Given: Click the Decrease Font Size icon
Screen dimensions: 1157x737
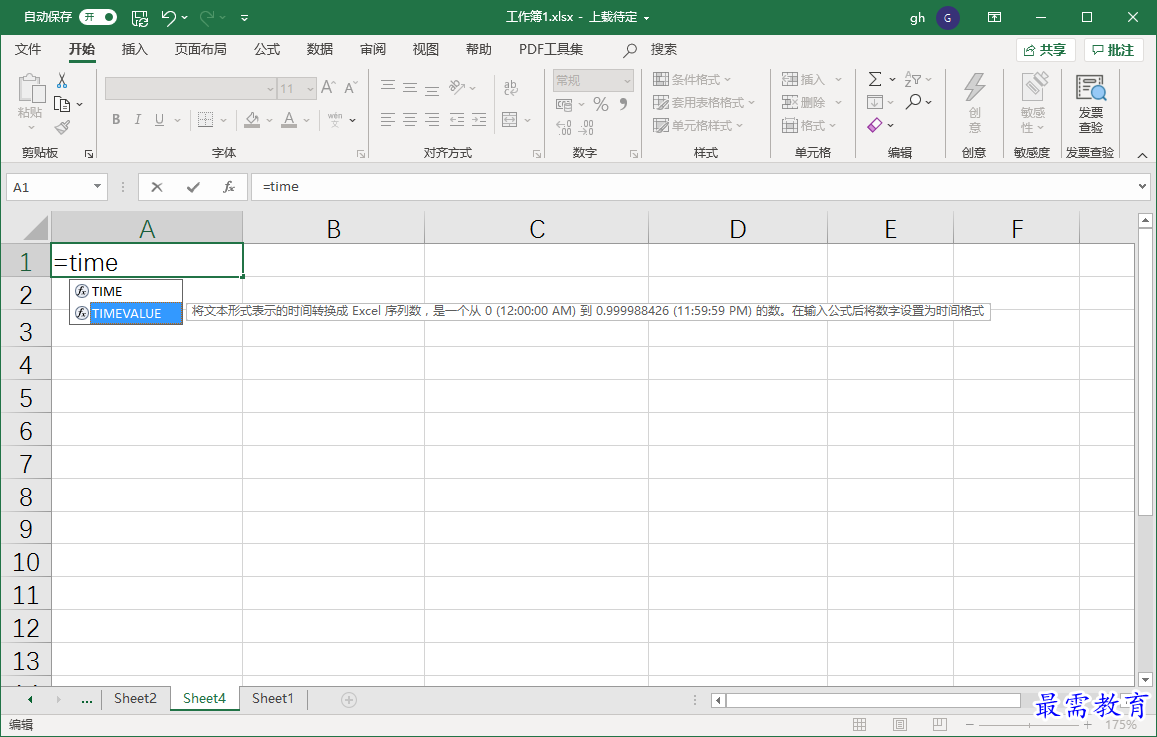Looking at the screenshot, I should (x=351, y=88).
